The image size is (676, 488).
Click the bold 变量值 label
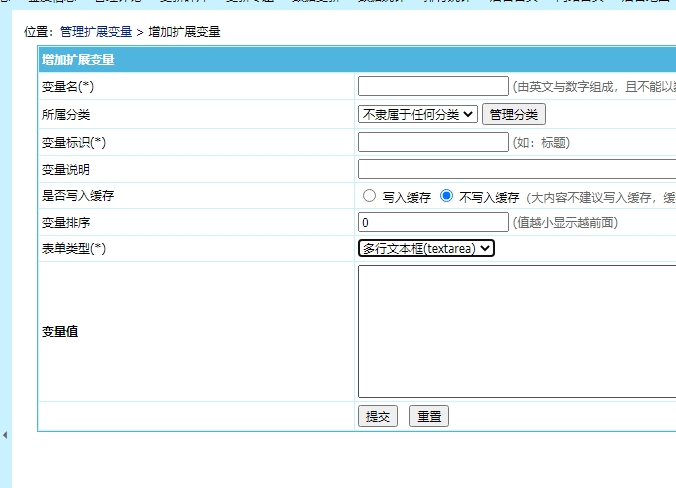coord(60,332)
